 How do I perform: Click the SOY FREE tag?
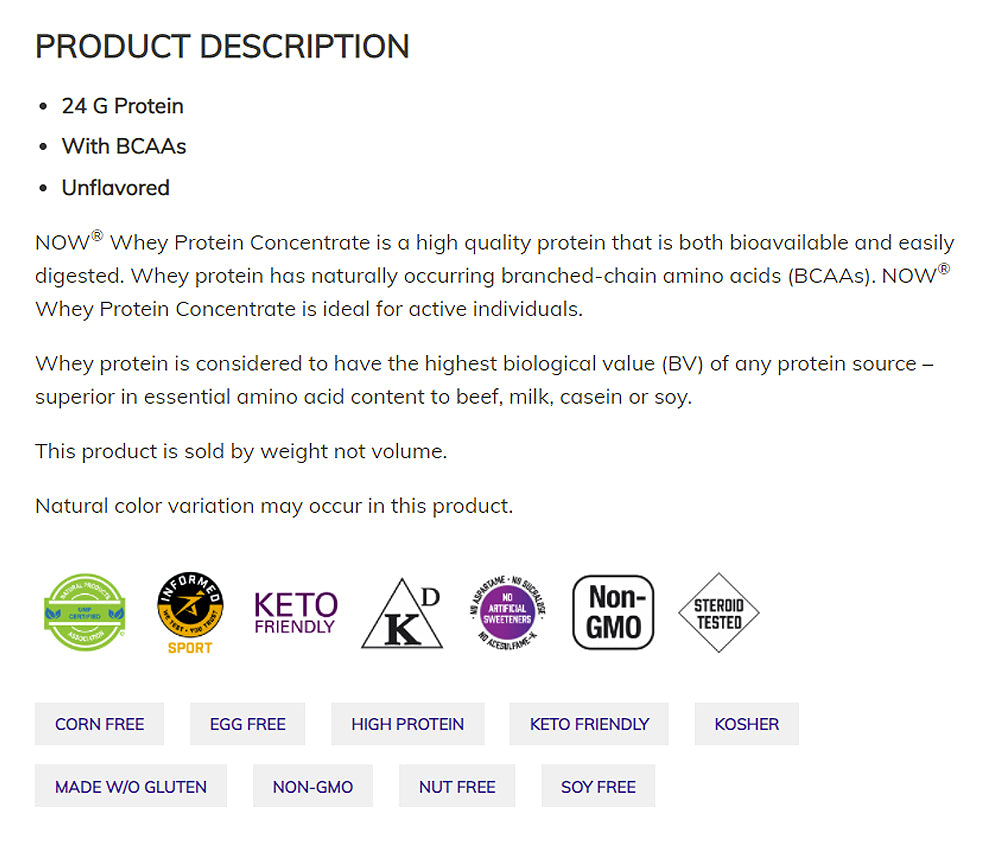click(598, 786)
